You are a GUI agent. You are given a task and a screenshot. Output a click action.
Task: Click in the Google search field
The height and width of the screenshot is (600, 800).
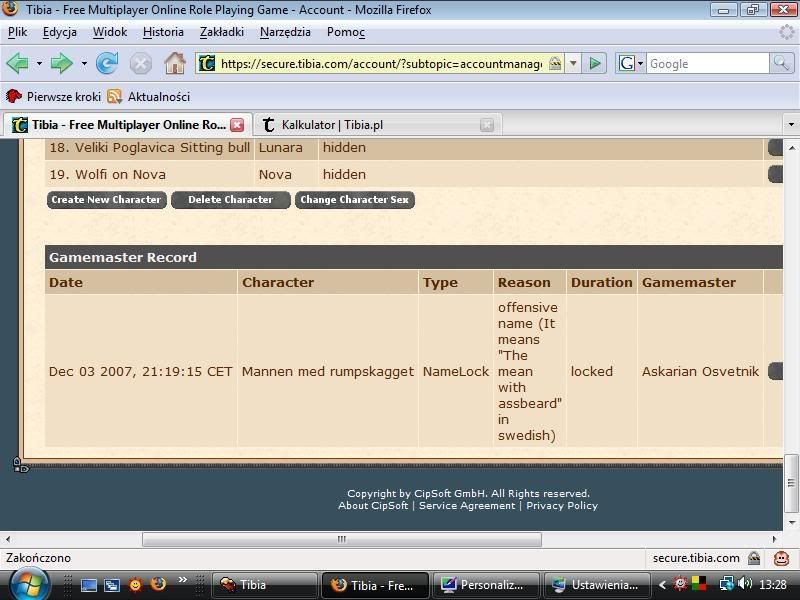(708, 64)
